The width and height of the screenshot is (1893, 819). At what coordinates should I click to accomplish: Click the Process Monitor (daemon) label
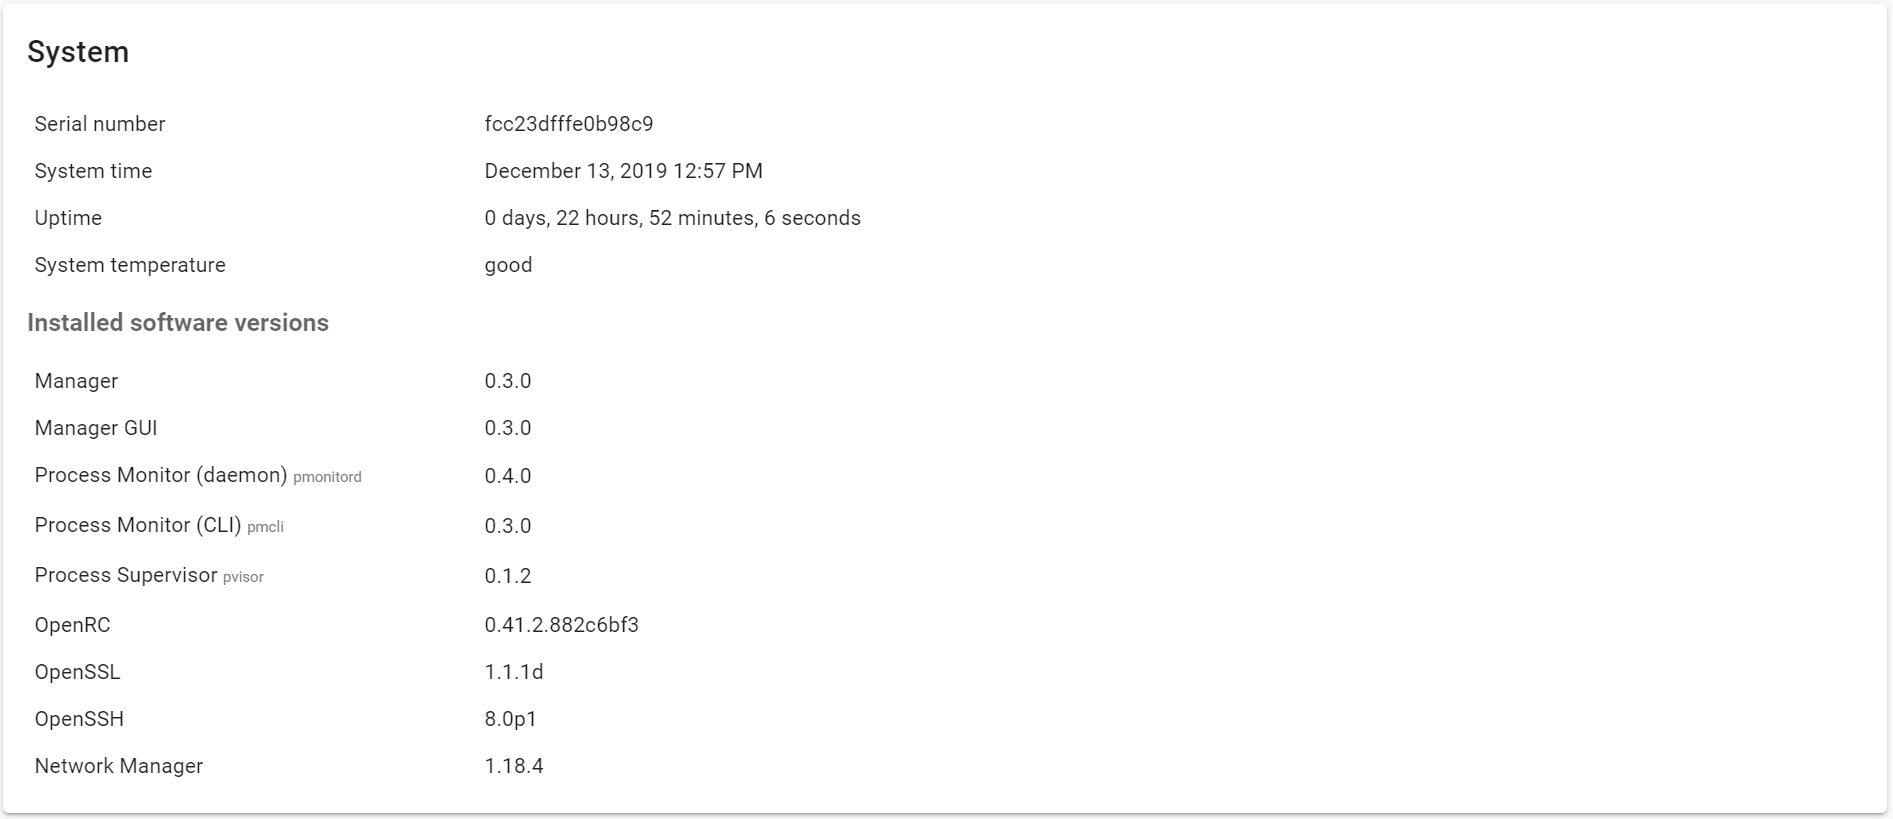[161, 475]
